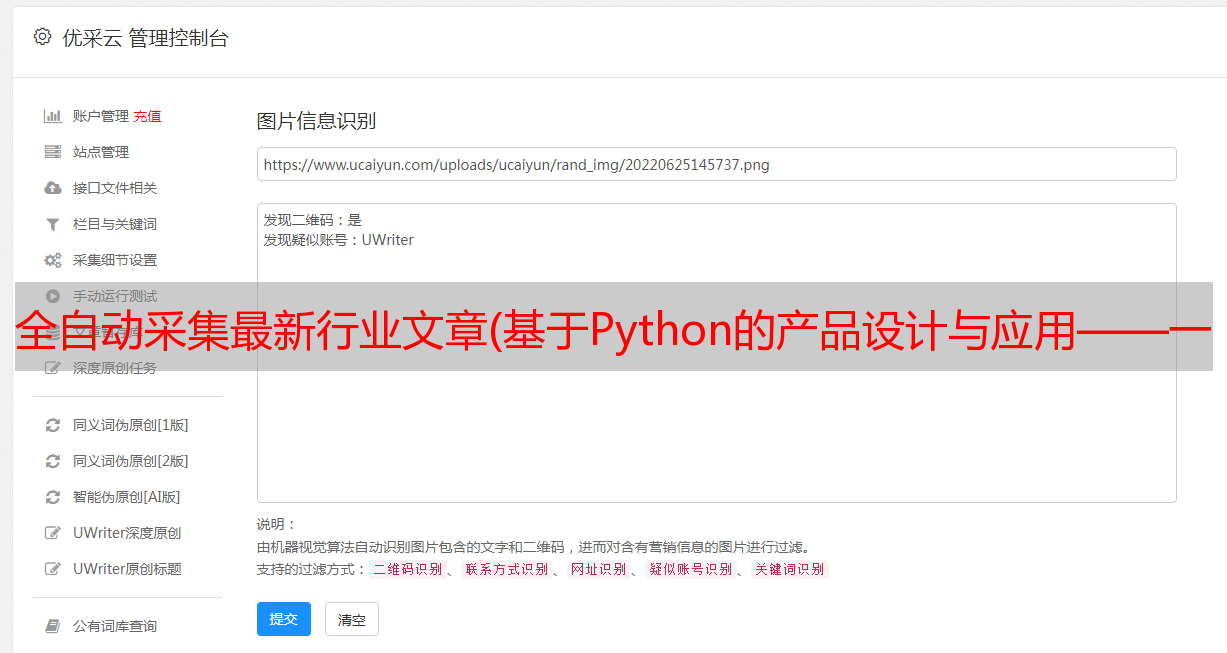Viewport: 1227px width, 653px height.
Task: Click the 二维码识别 filter tag
Action: pyautogui.click(x=407, y=569)
